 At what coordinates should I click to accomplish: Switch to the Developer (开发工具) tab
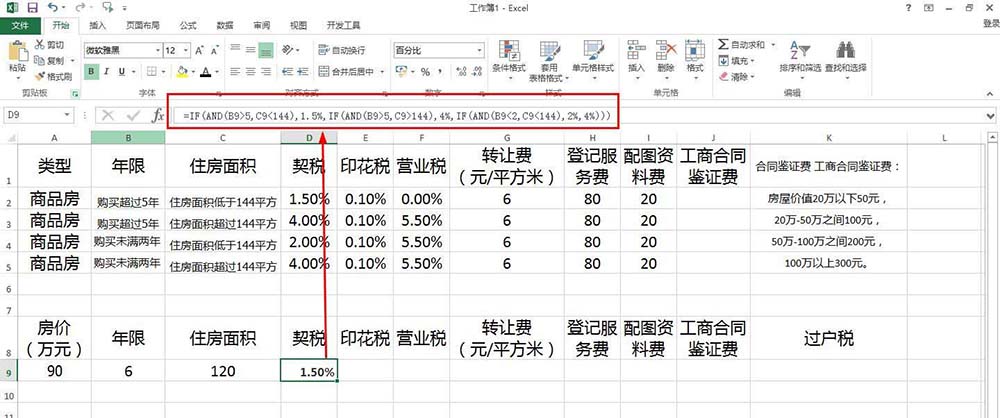tap(343, 26)
